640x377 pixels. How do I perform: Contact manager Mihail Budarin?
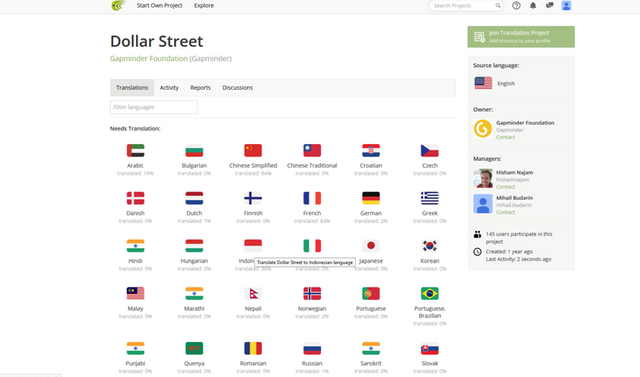coord(505,212)
